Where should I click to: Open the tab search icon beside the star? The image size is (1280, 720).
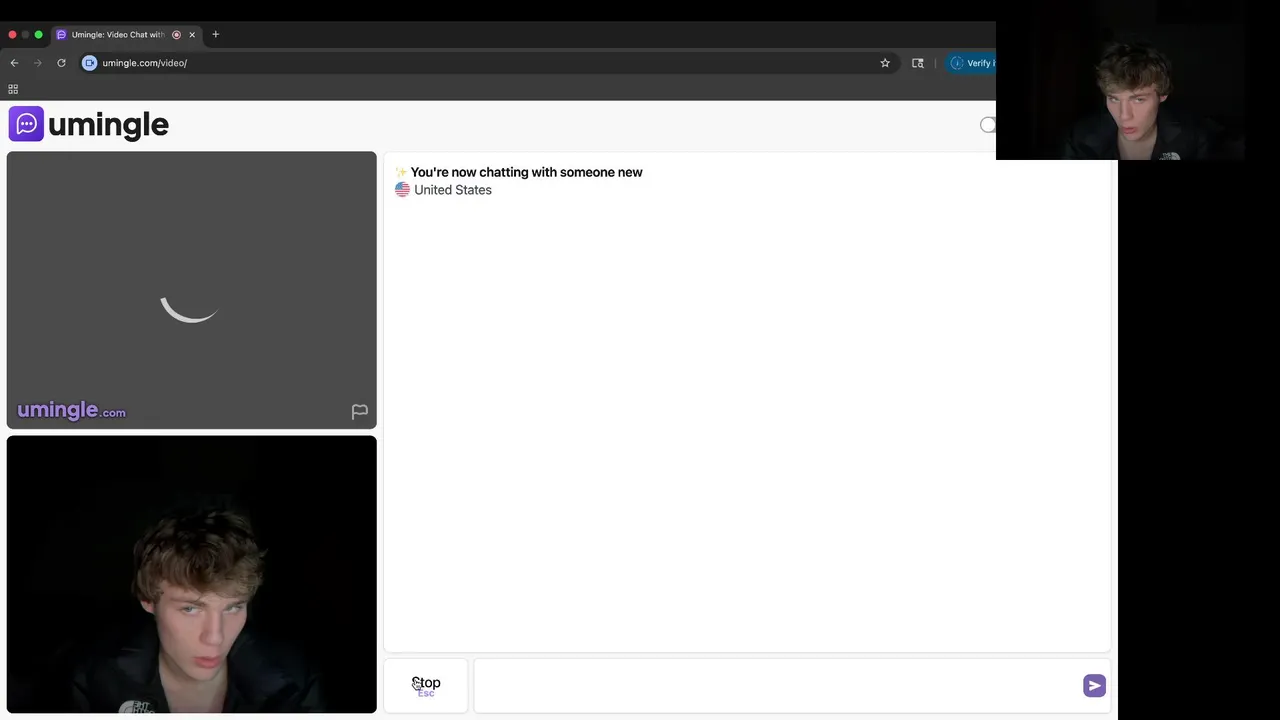click(x=918, y=63)
